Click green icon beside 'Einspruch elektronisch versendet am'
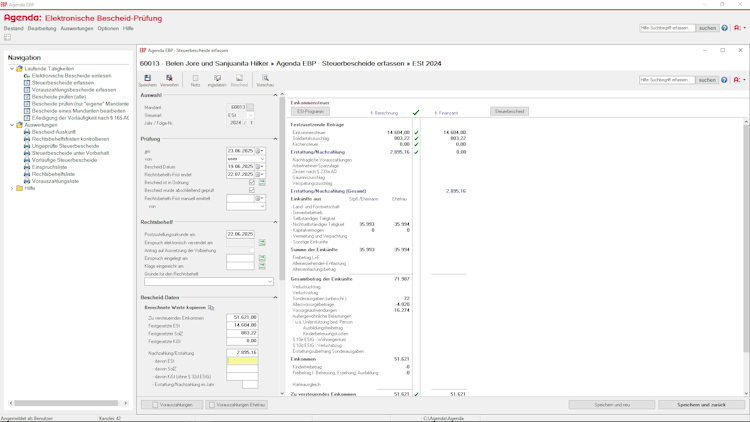 coord(262,243)
